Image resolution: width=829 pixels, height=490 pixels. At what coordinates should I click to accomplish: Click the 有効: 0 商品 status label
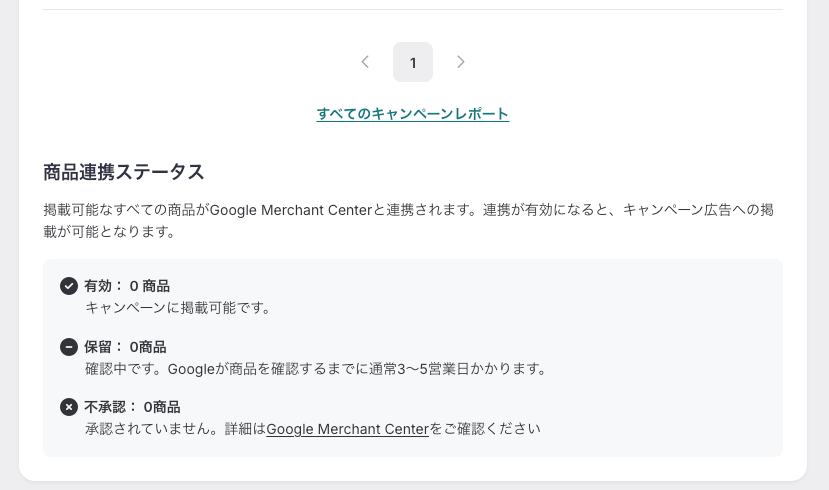pos(127,286)
